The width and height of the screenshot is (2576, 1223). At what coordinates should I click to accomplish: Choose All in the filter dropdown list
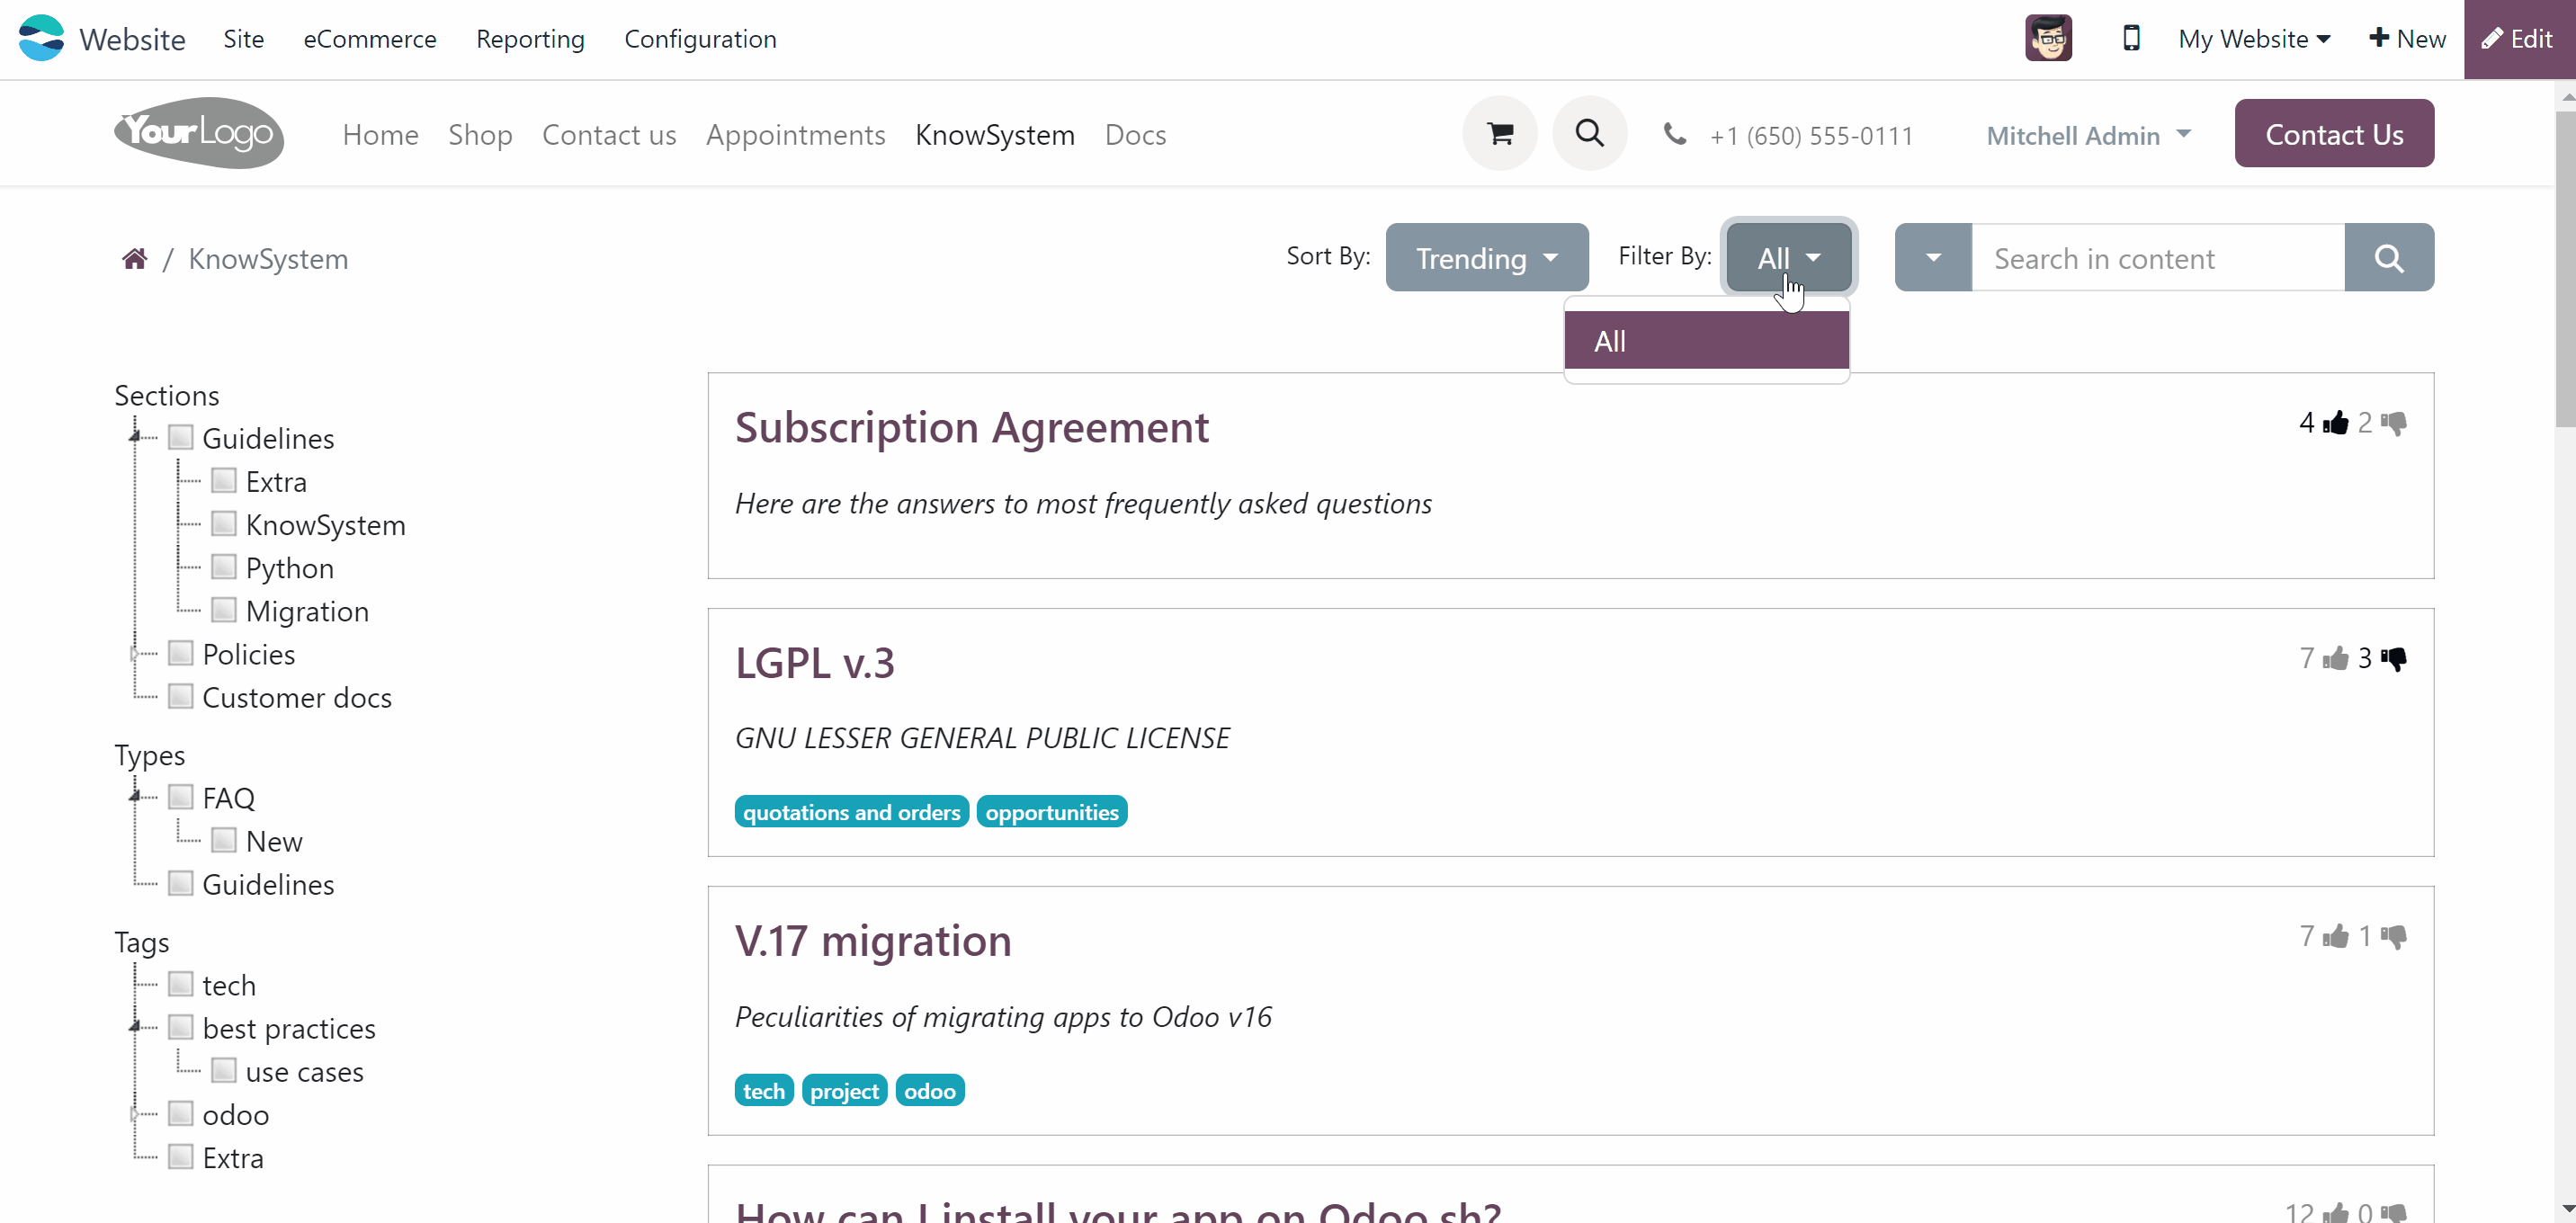click(x=1707, y=340)
